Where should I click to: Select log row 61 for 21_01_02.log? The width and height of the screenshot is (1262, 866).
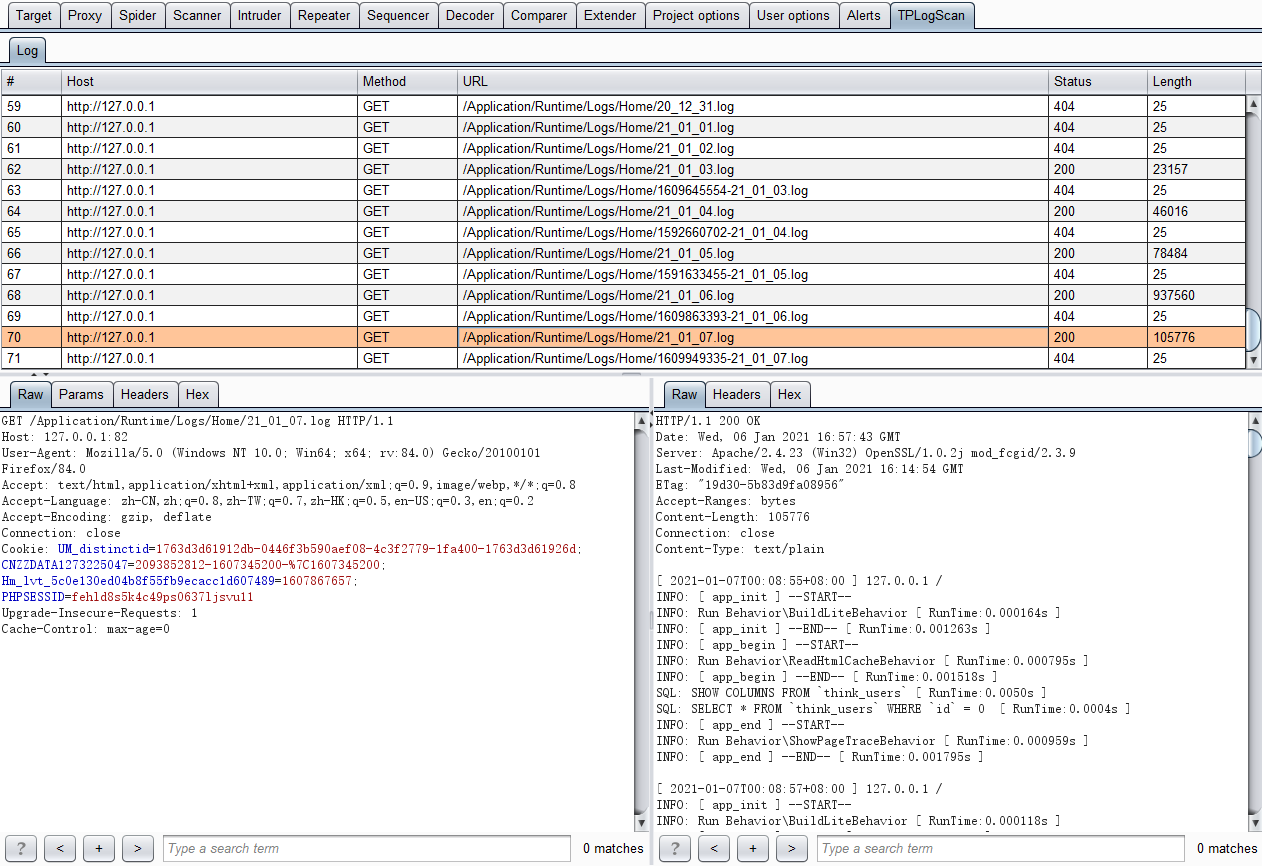[x=623, y=148]
